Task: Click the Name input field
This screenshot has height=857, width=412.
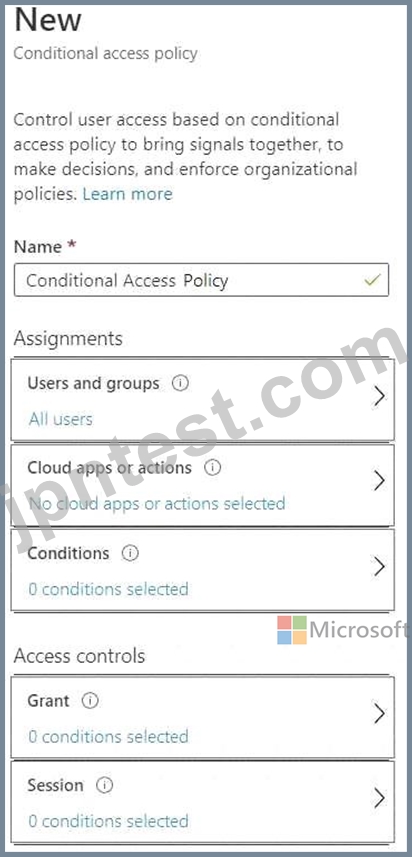Action: 201,280
